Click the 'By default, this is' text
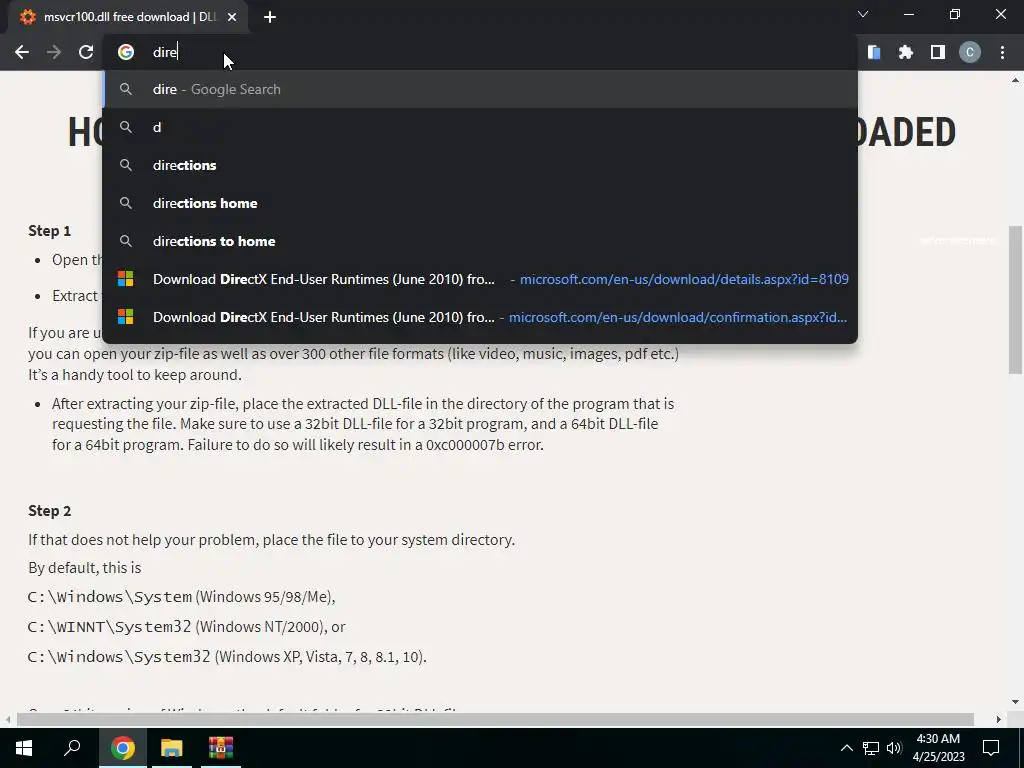Viewport: 1024px width, 768px height. 84,568
